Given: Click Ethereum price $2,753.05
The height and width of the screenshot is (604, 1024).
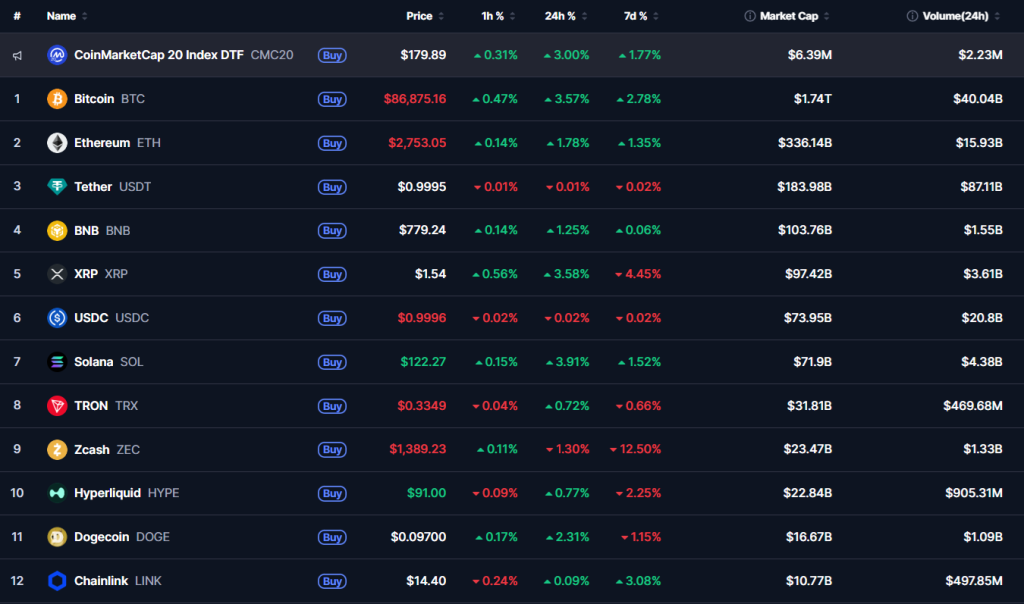Looking at the screenshot, I should pos(417,142).
